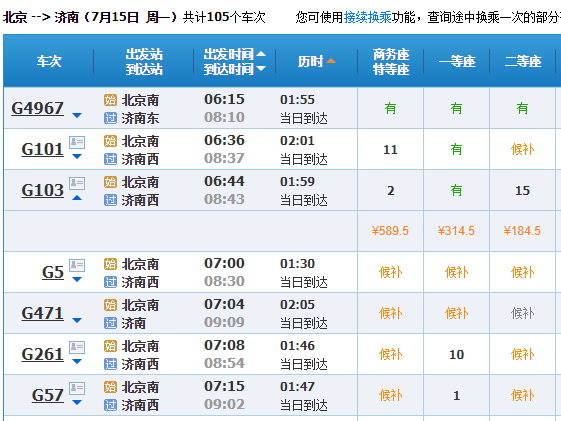The width and height of the screenshot is (561, 421).
Task: Open train G103 stop details
Action: click(x=43, y=190)
